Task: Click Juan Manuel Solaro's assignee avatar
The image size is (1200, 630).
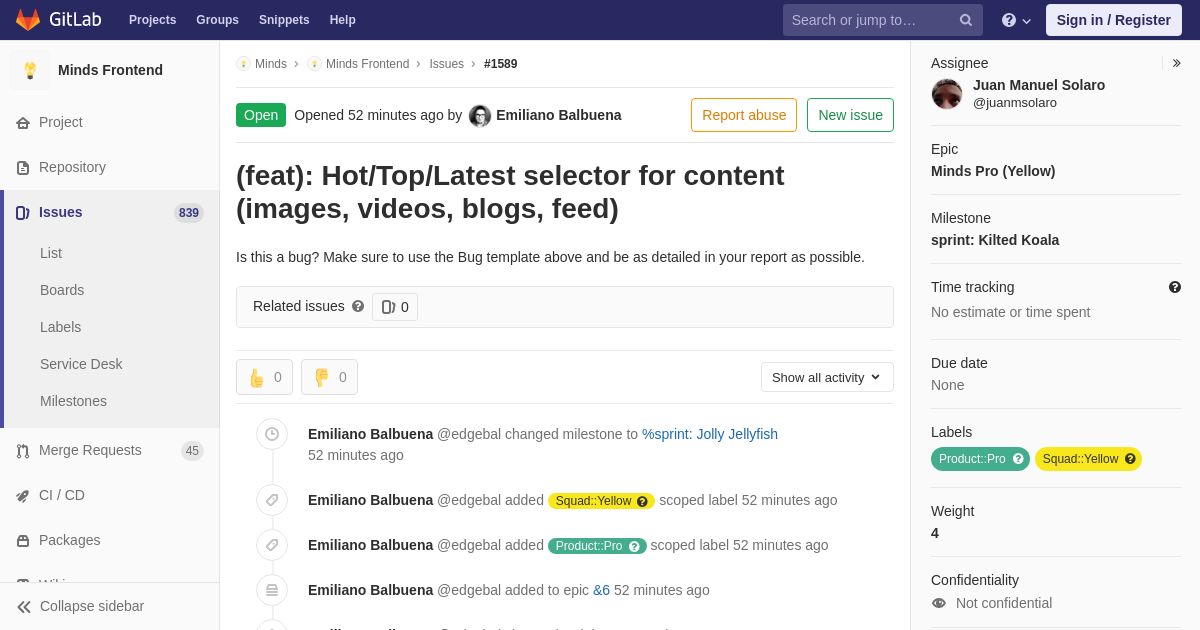Action: tap(947, 94)
